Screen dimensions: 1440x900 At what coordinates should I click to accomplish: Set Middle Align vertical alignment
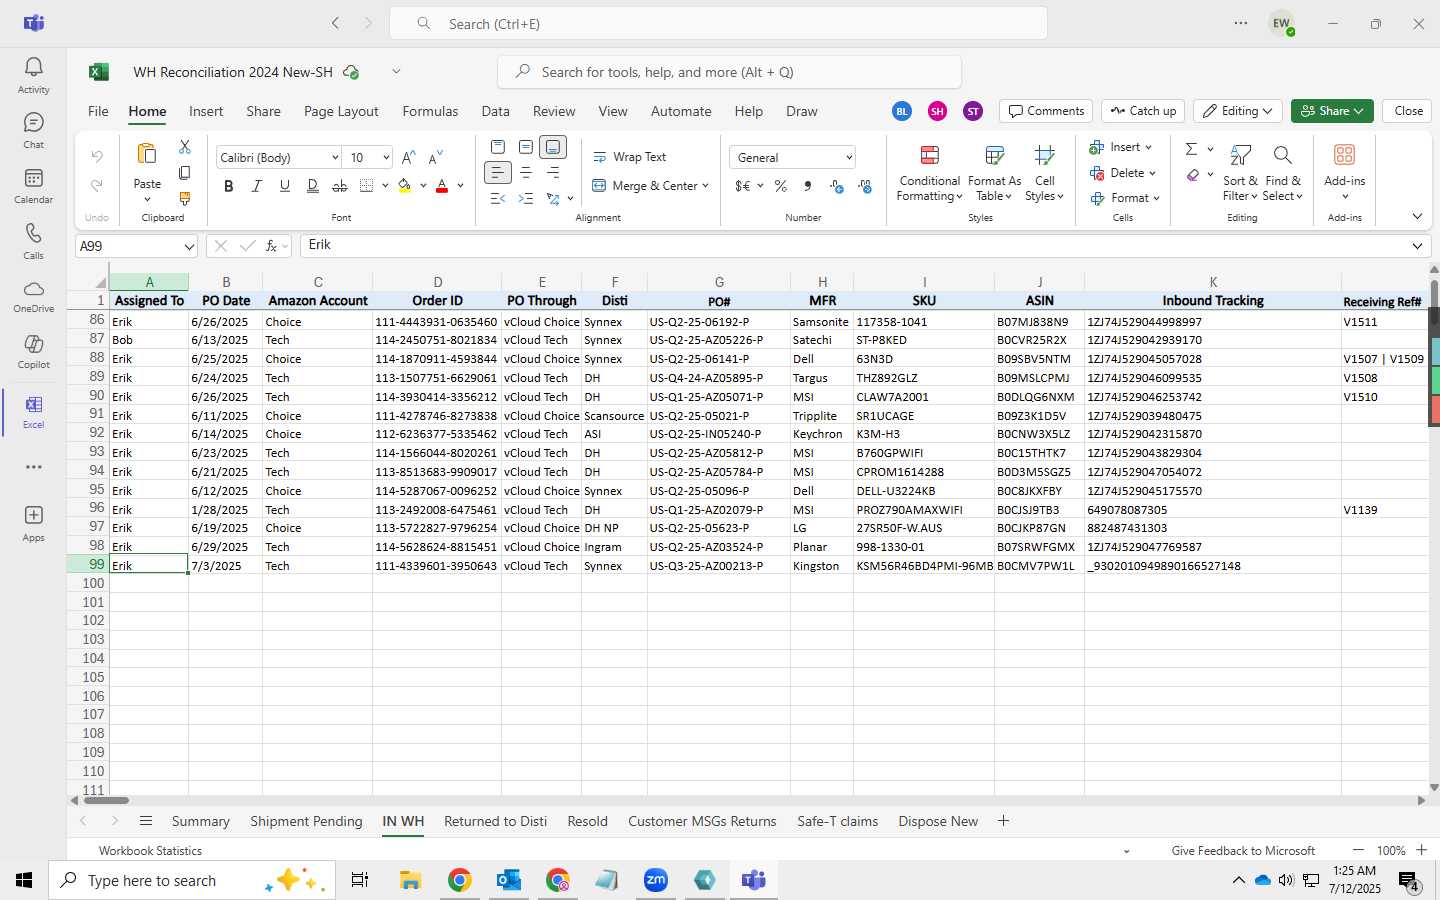[x=525, y=147]
